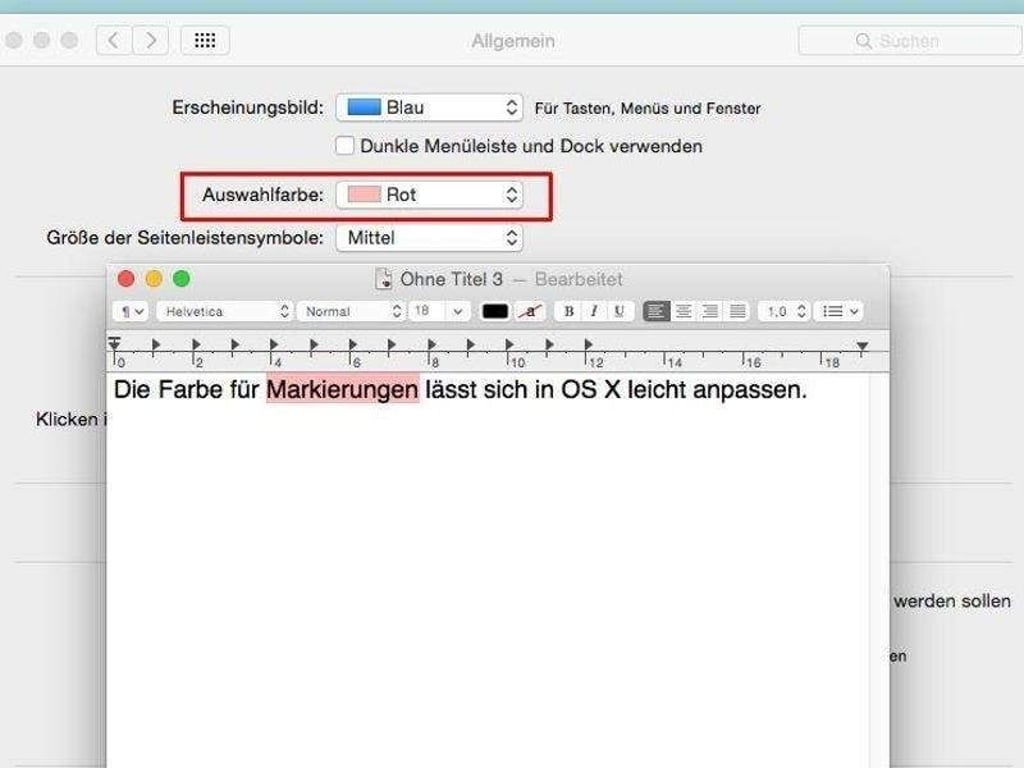Open the line spacing 1,0 dropdown
1024x768 pixels.
tap(784, 312)
